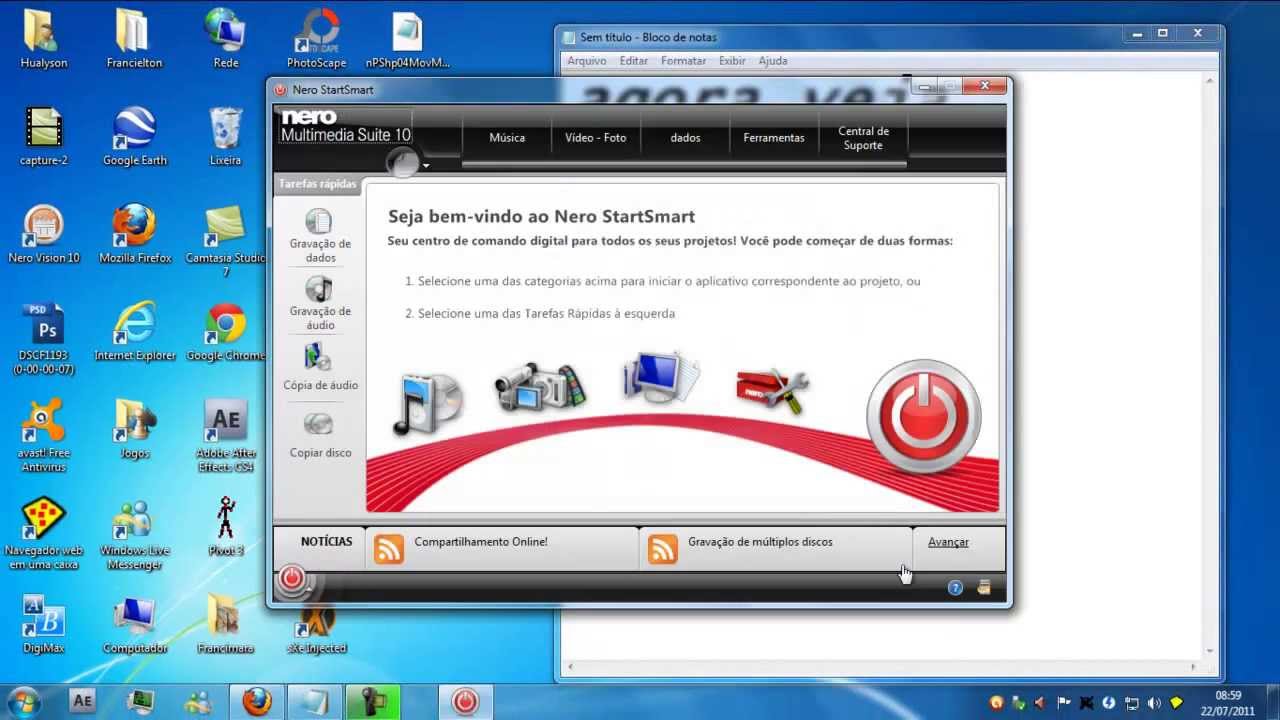1280x720 pixels.
Task: Click the Notepad horizontal scrollbar
Action: pos(882,667)
